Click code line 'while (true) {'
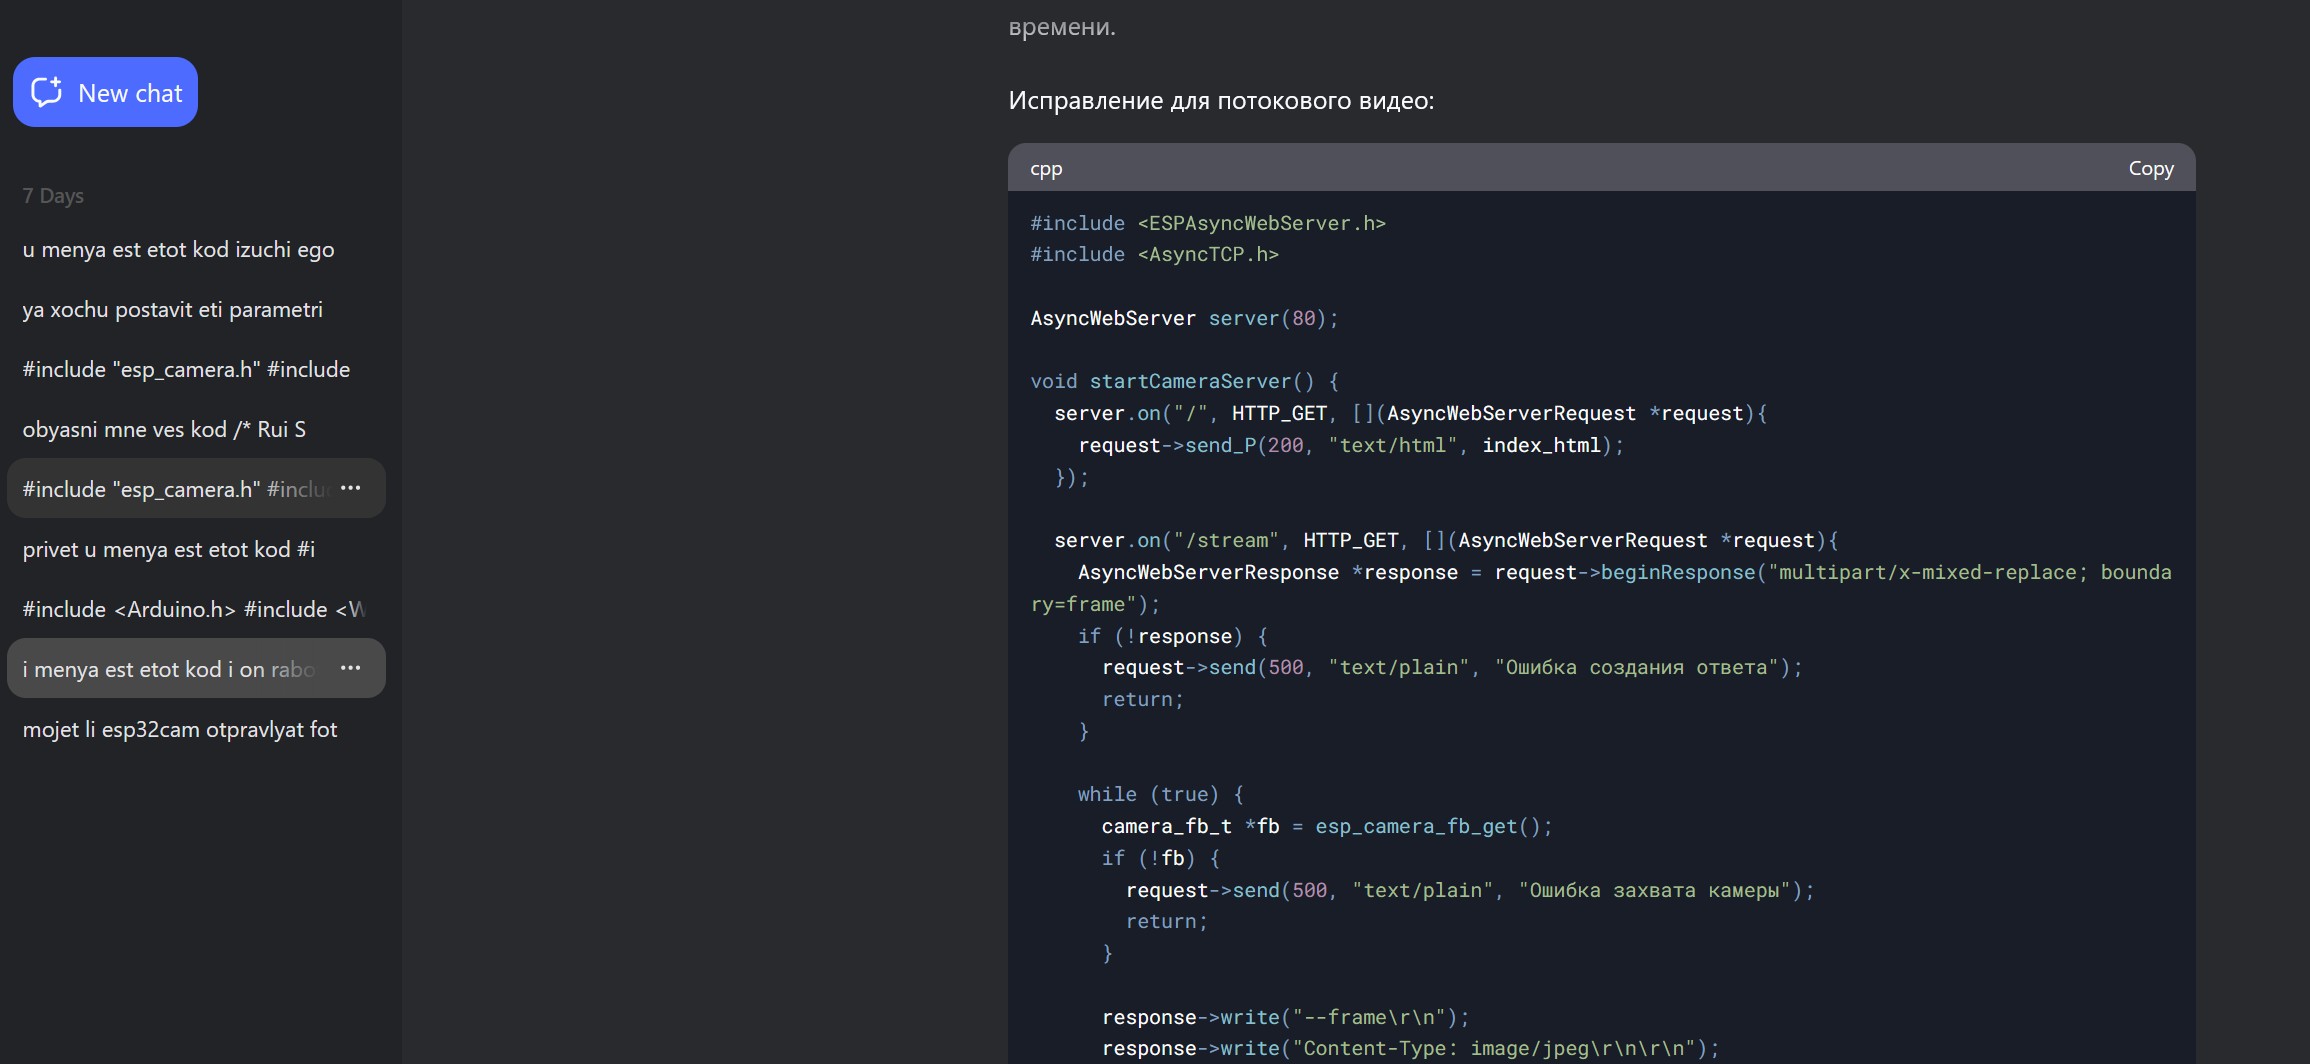Image resolution: width=2310 pixels, height=1064 pixels. click(x=1161, y=794)
